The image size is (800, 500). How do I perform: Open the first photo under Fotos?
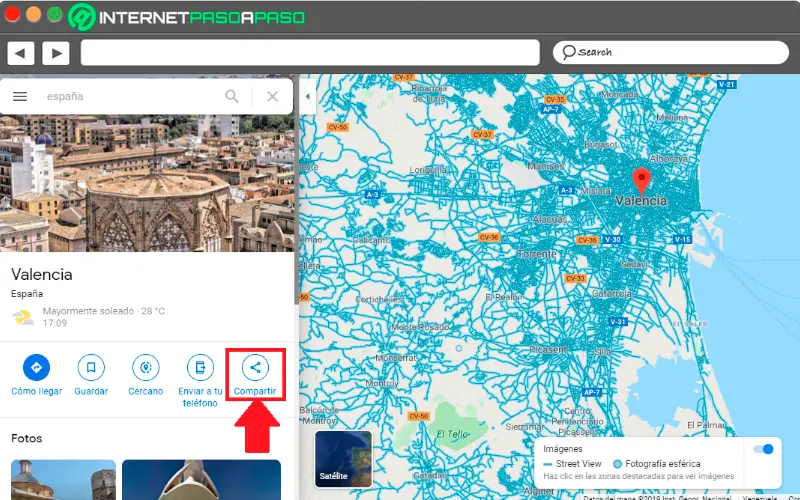[x=63, y=480]
